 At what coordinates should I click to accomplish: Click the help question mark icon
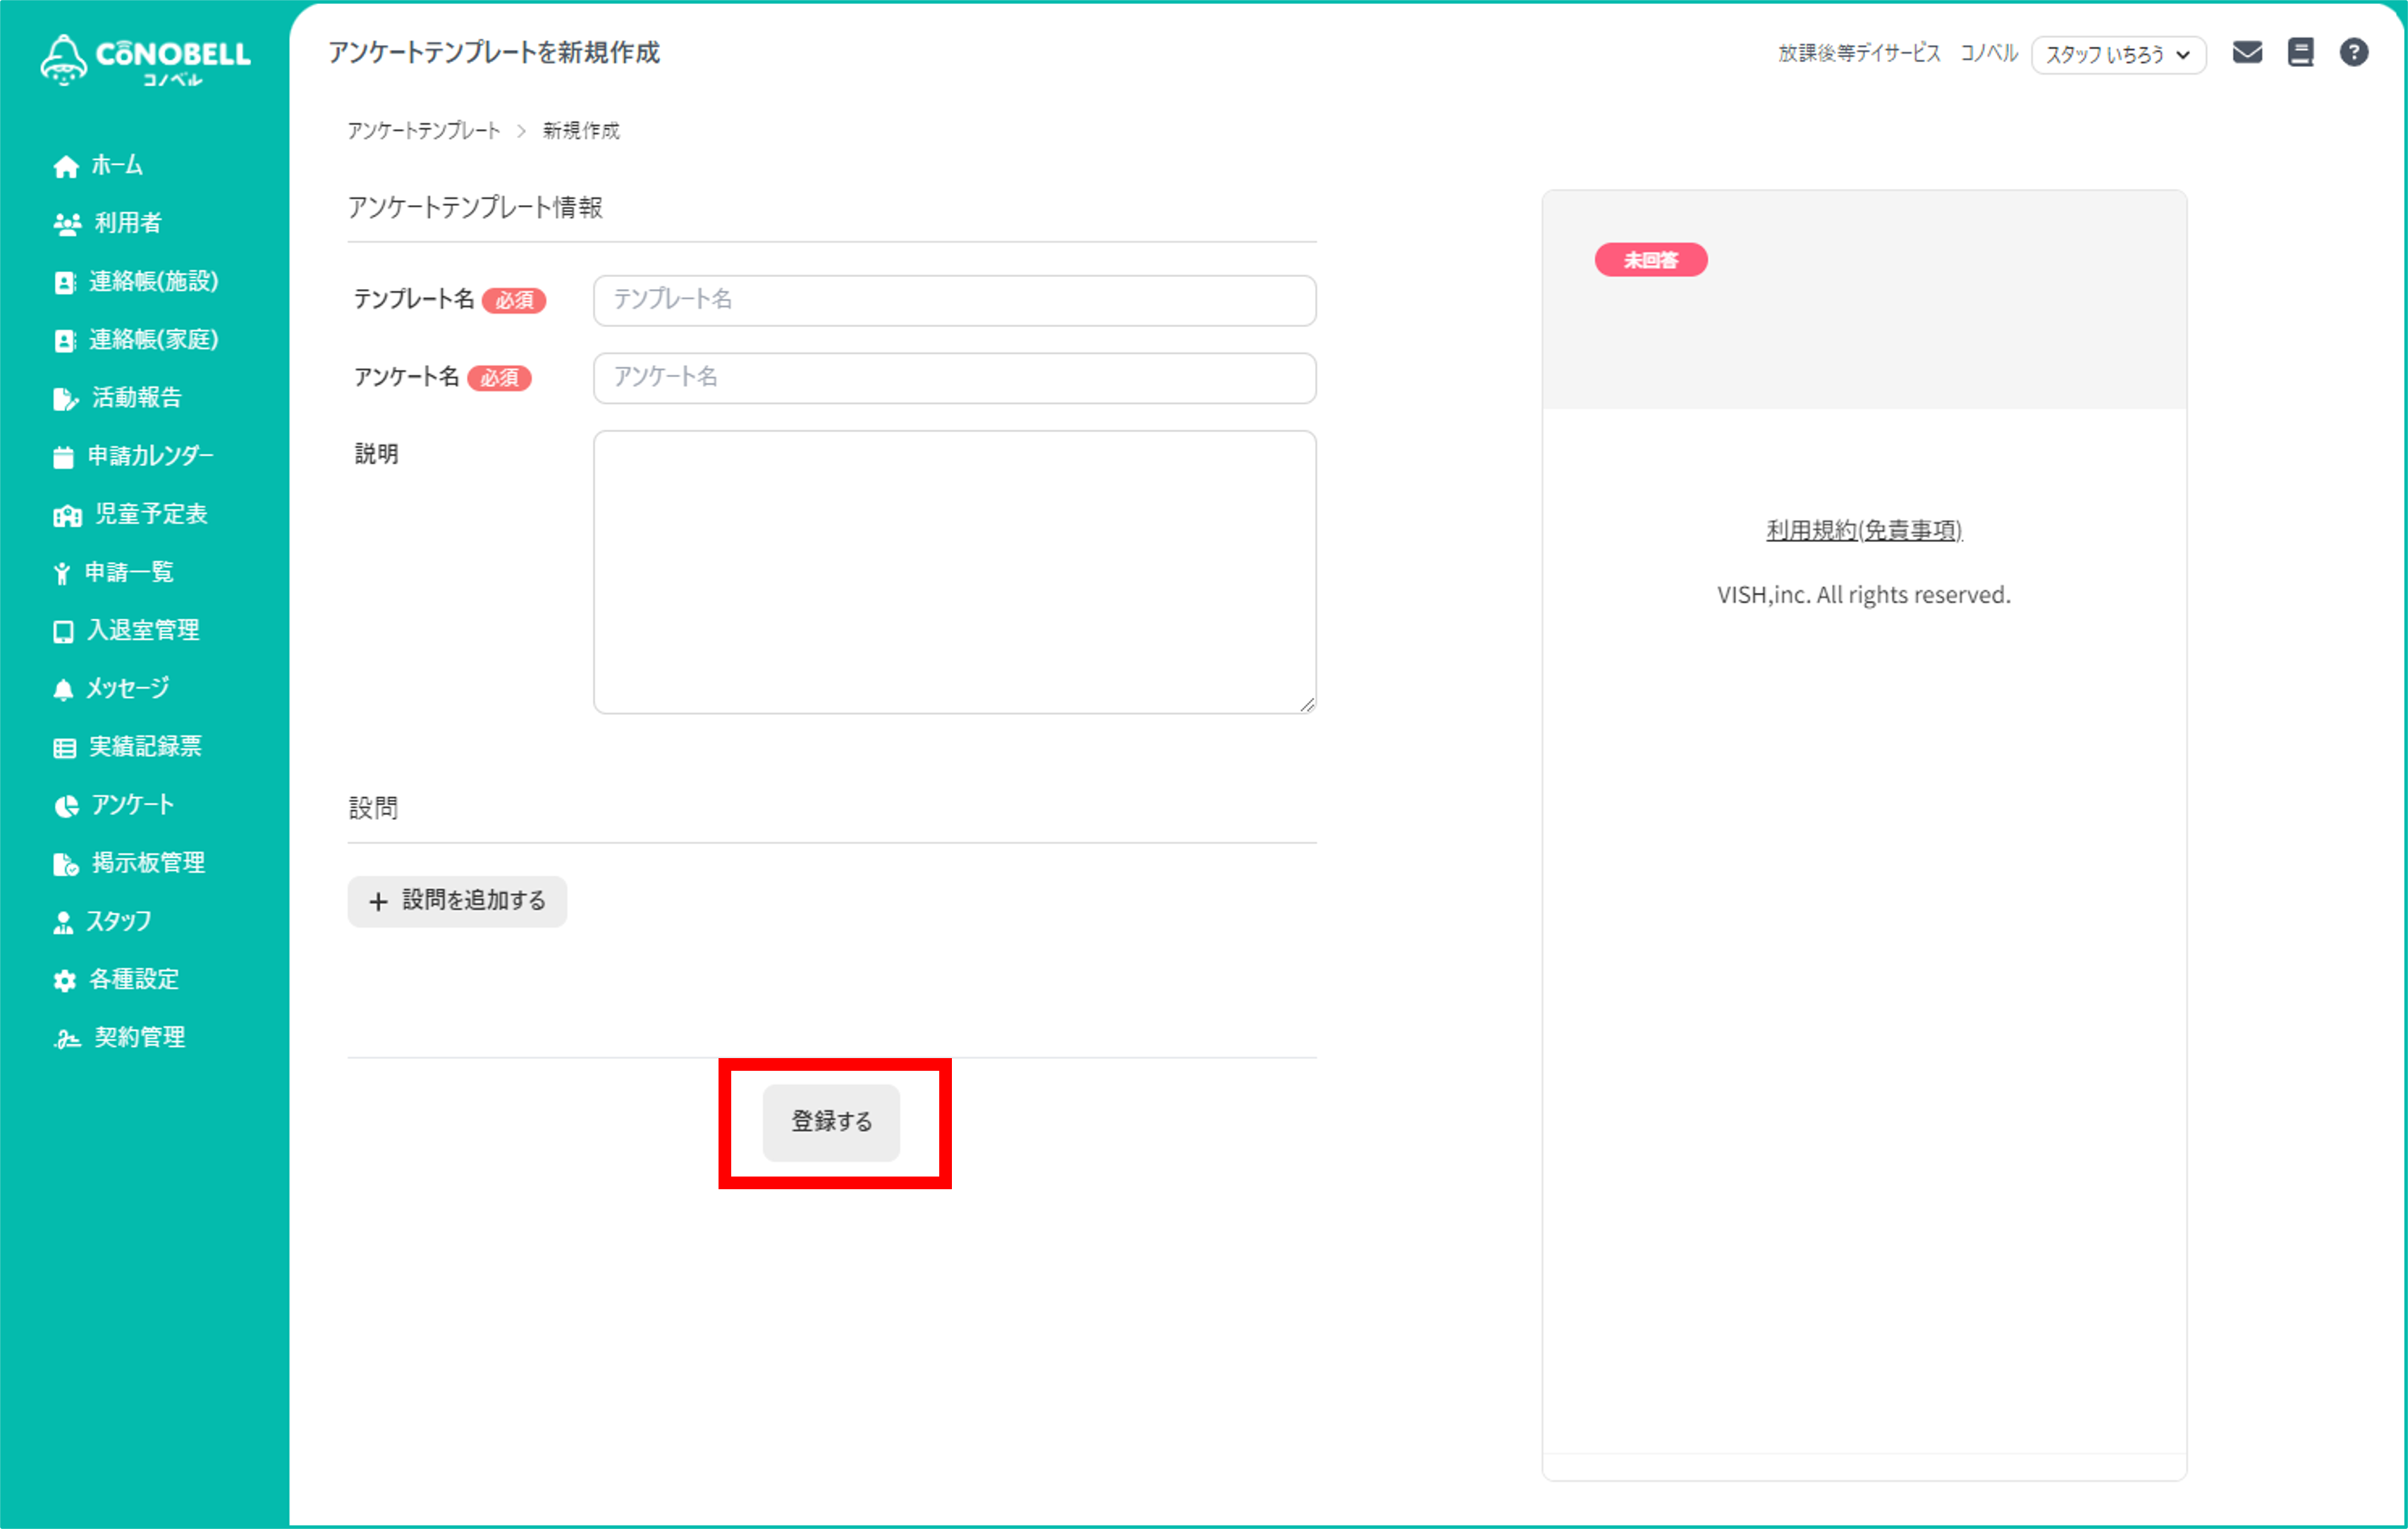(2353, 52)
